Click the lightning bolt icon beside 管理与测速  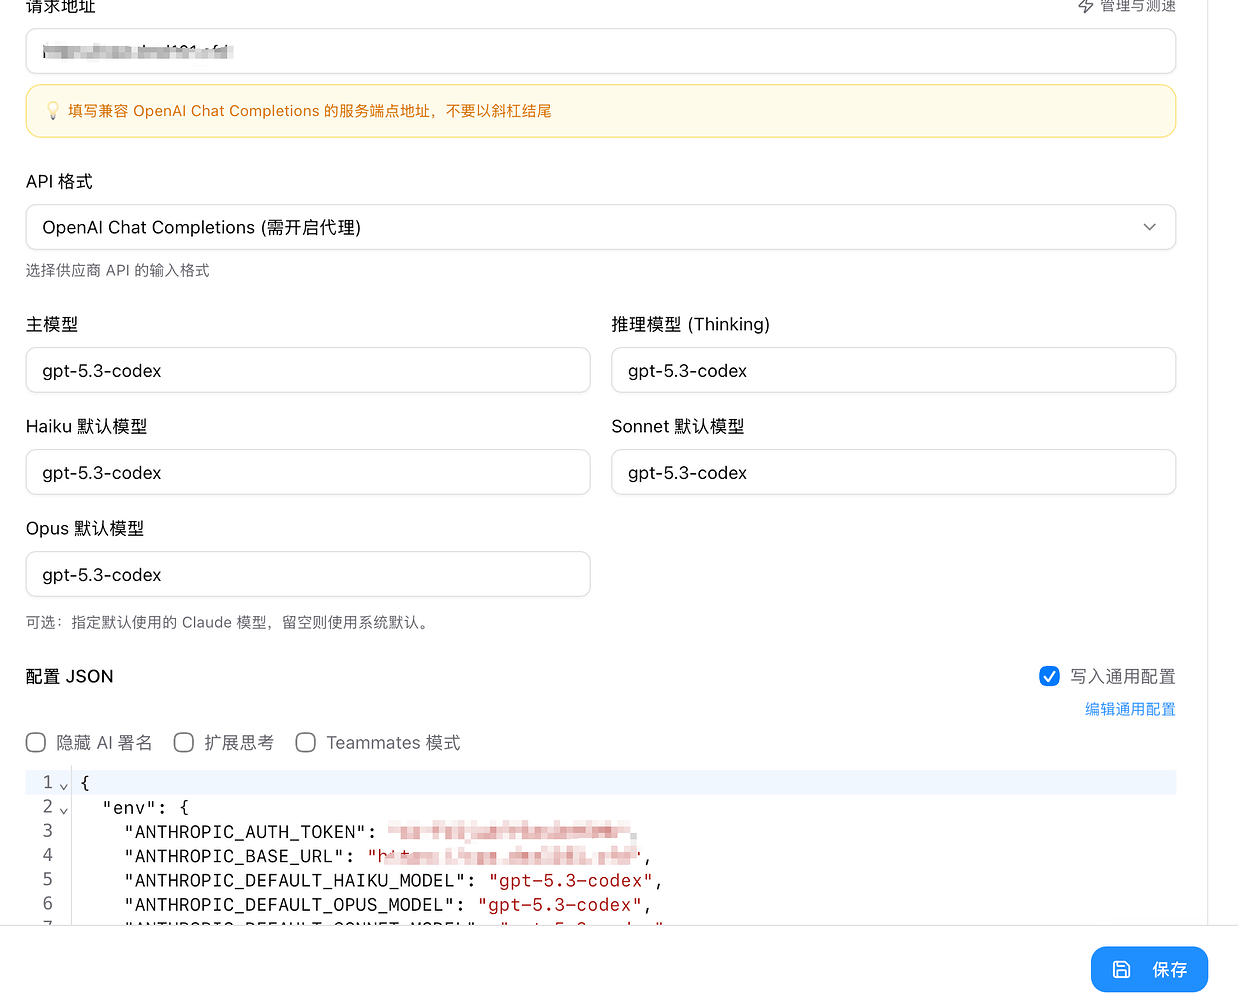pos(1085,6)
